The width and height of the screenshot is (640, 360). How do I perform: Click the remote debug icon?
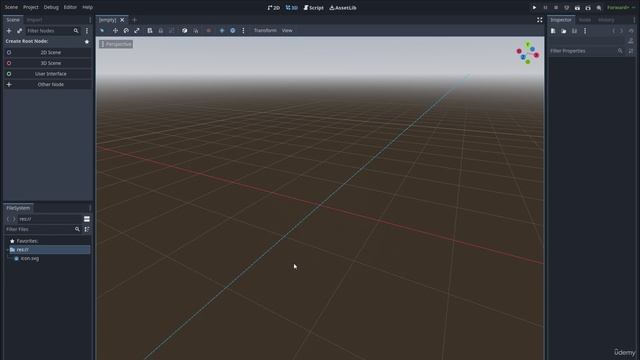pyautogui.click(x=567, y=8)
